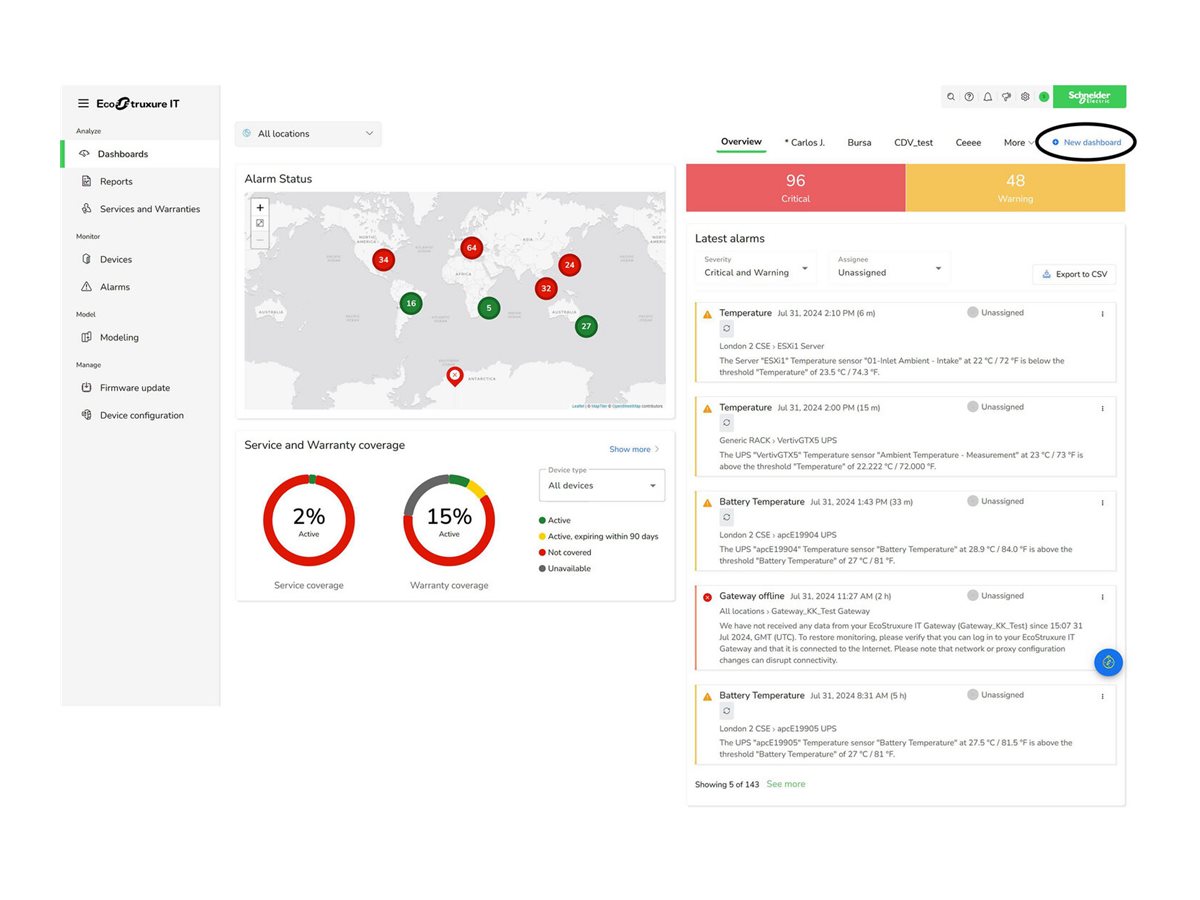Open the Assignee dropdown set to Unassigned
The width and height of the screenshot is (1200, 900).
890,268
